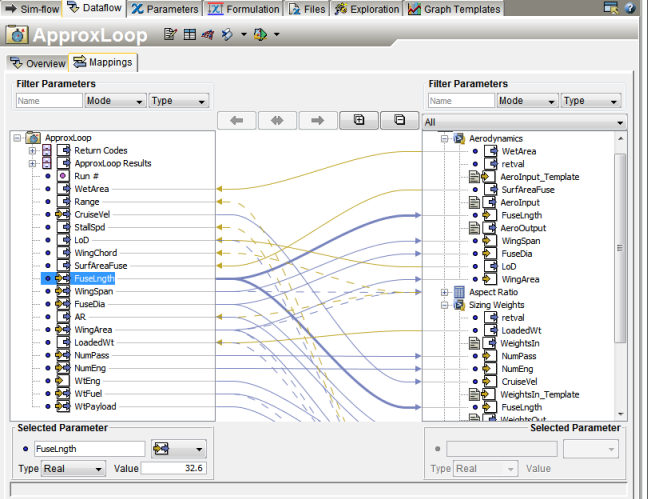The image size is (648, 499).
Task: Click the left arrow mapping button
Action: point(236,120)
